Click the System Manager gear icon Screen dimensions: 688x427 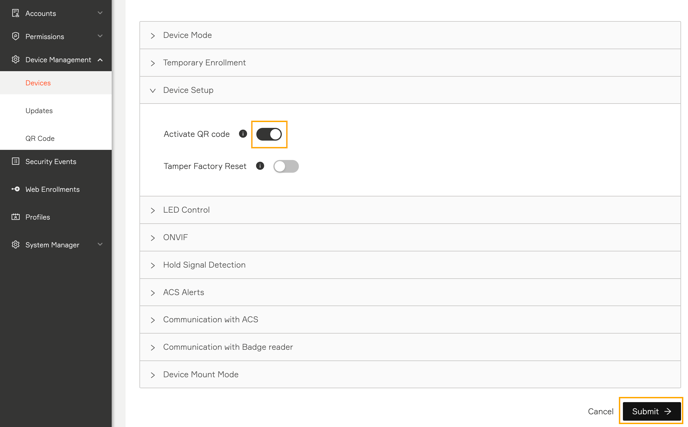[15, 244]
